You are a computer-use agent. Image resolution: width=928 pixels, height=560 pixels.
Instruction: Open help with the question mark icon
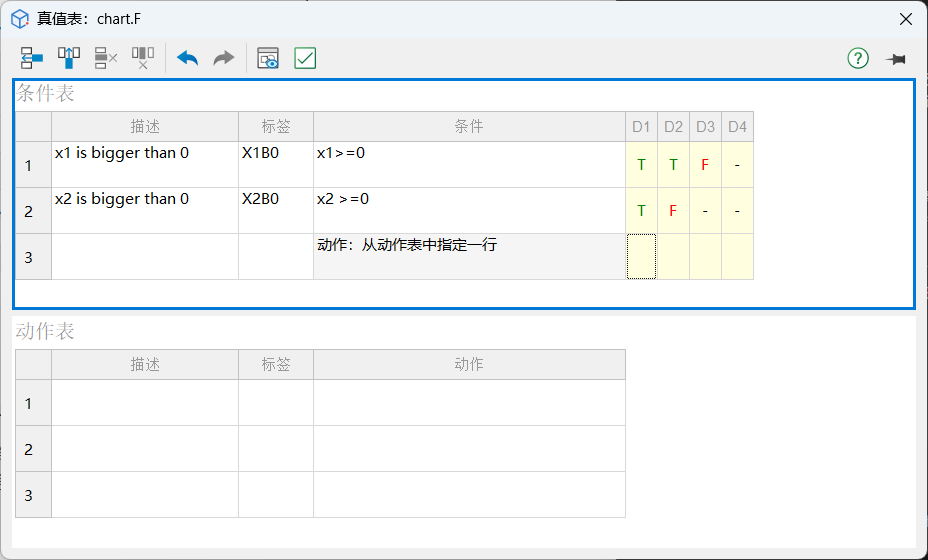tap(858, 58)
